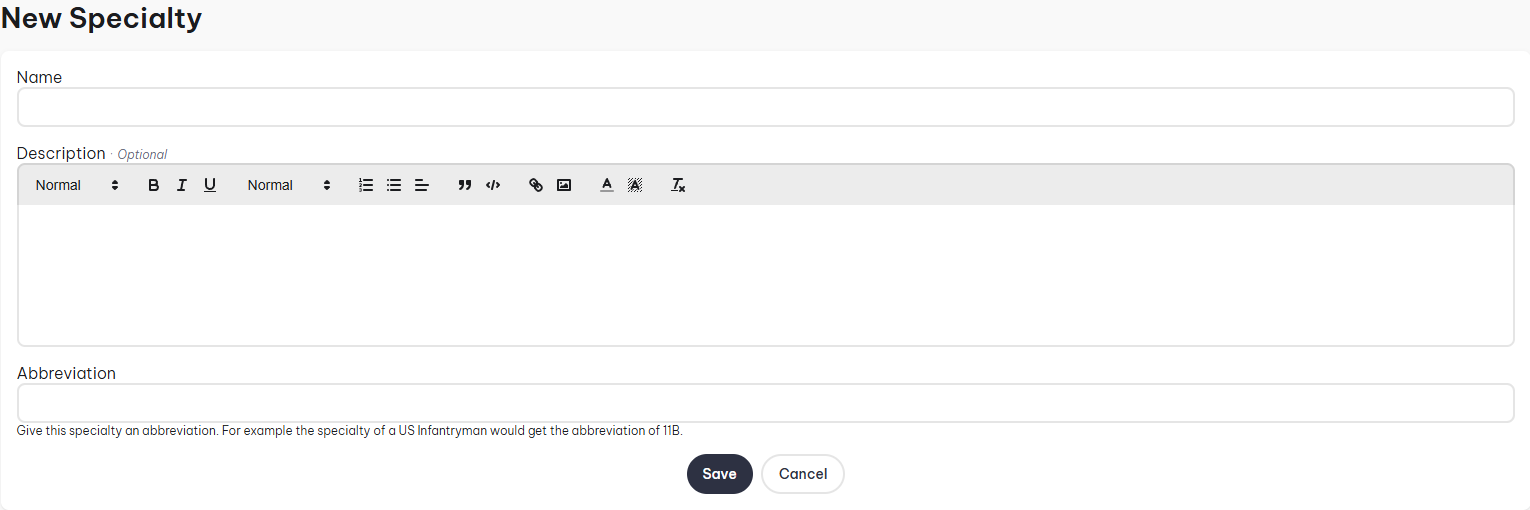Click inside the Description text editor area
This screenshot has height=510, width=1530.
[765, 275]
